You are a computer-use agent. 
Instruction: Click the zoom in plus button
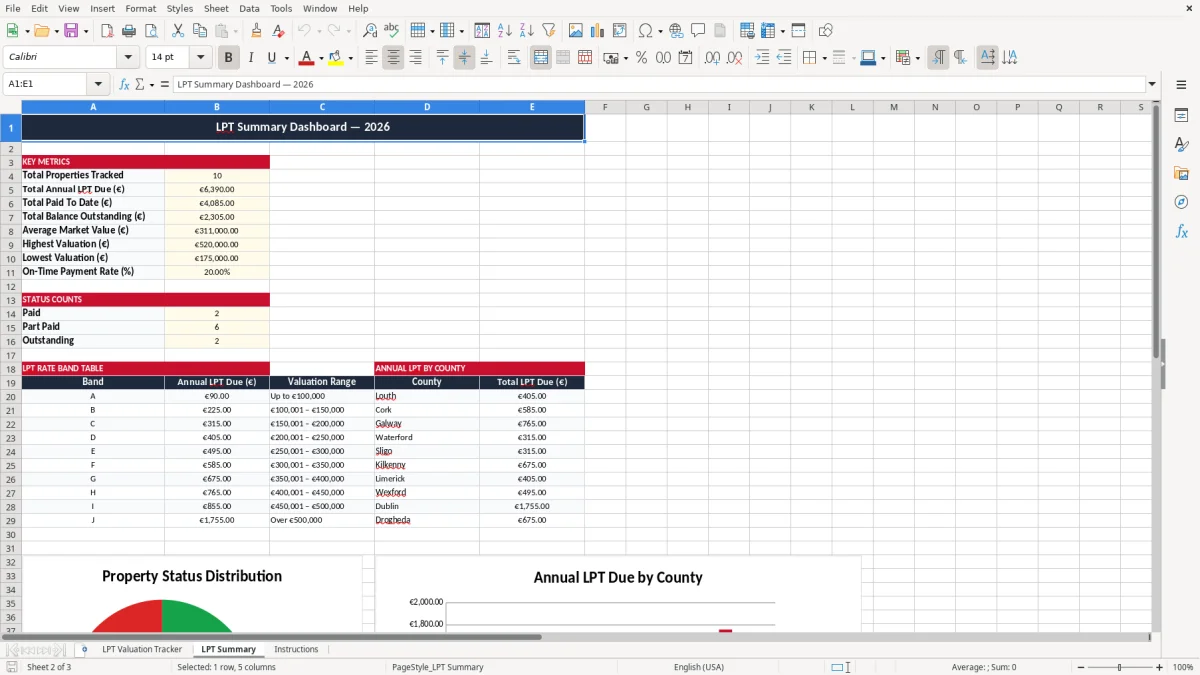pos(1160,667)
